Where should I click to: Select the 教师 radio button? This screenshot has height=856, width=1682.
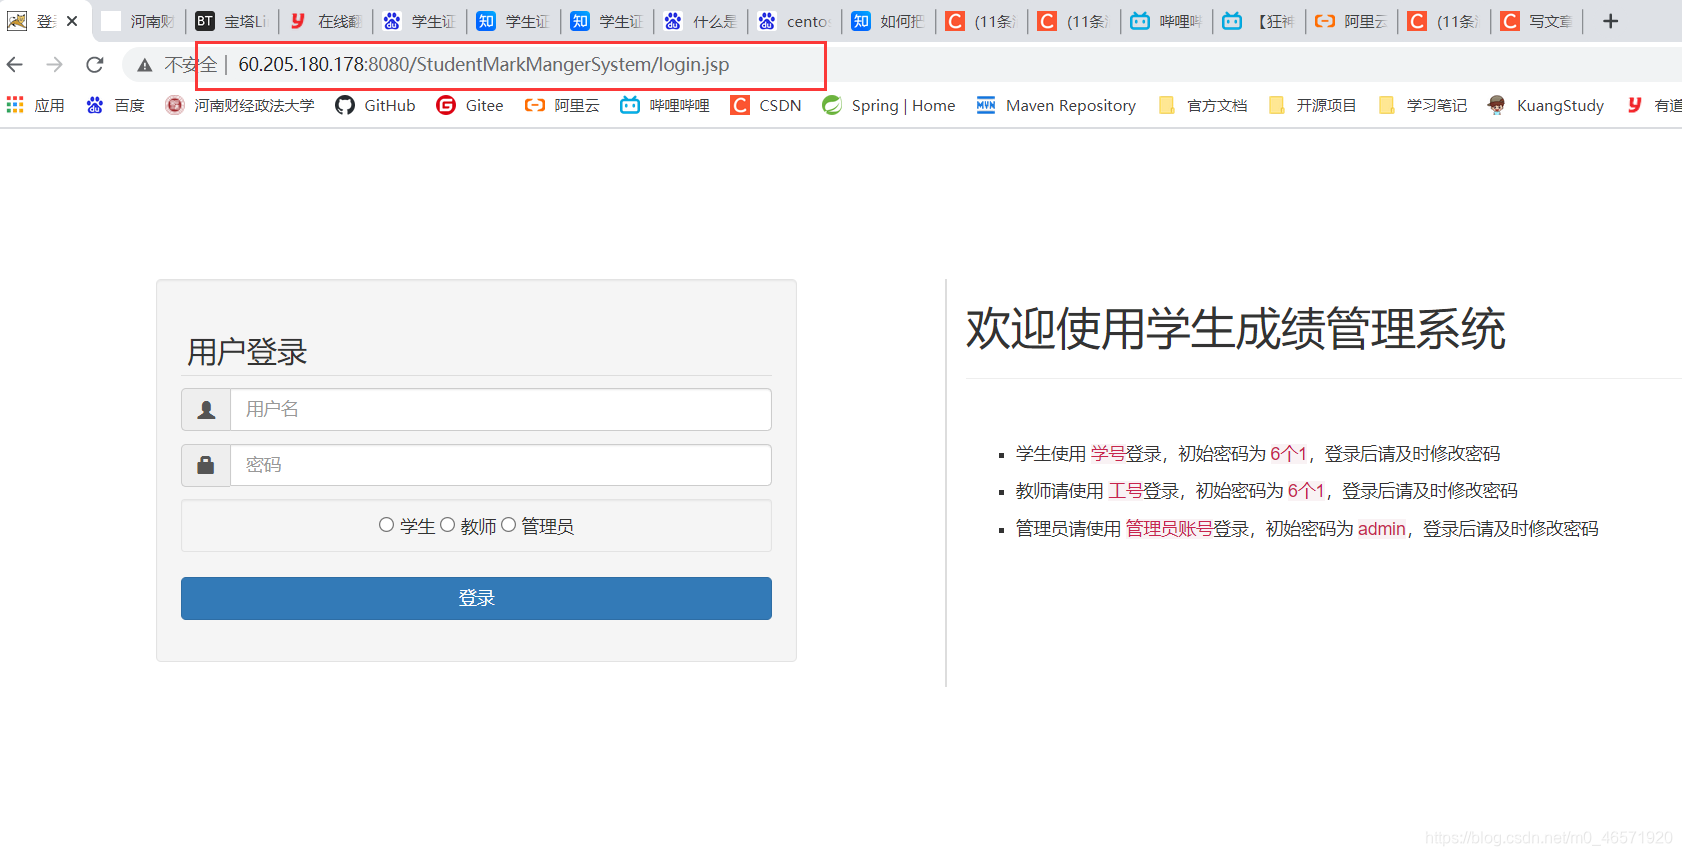[x=447, y=525]
